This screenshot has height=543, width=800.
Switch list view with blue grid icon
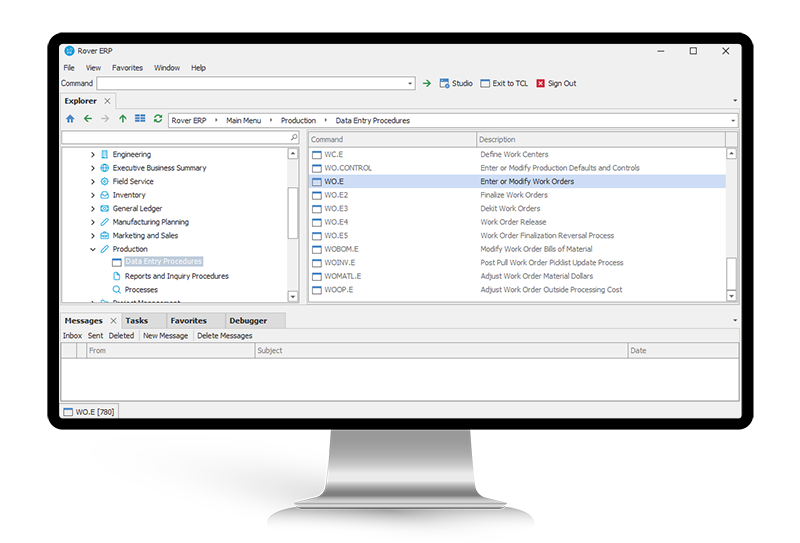[140, 118]
